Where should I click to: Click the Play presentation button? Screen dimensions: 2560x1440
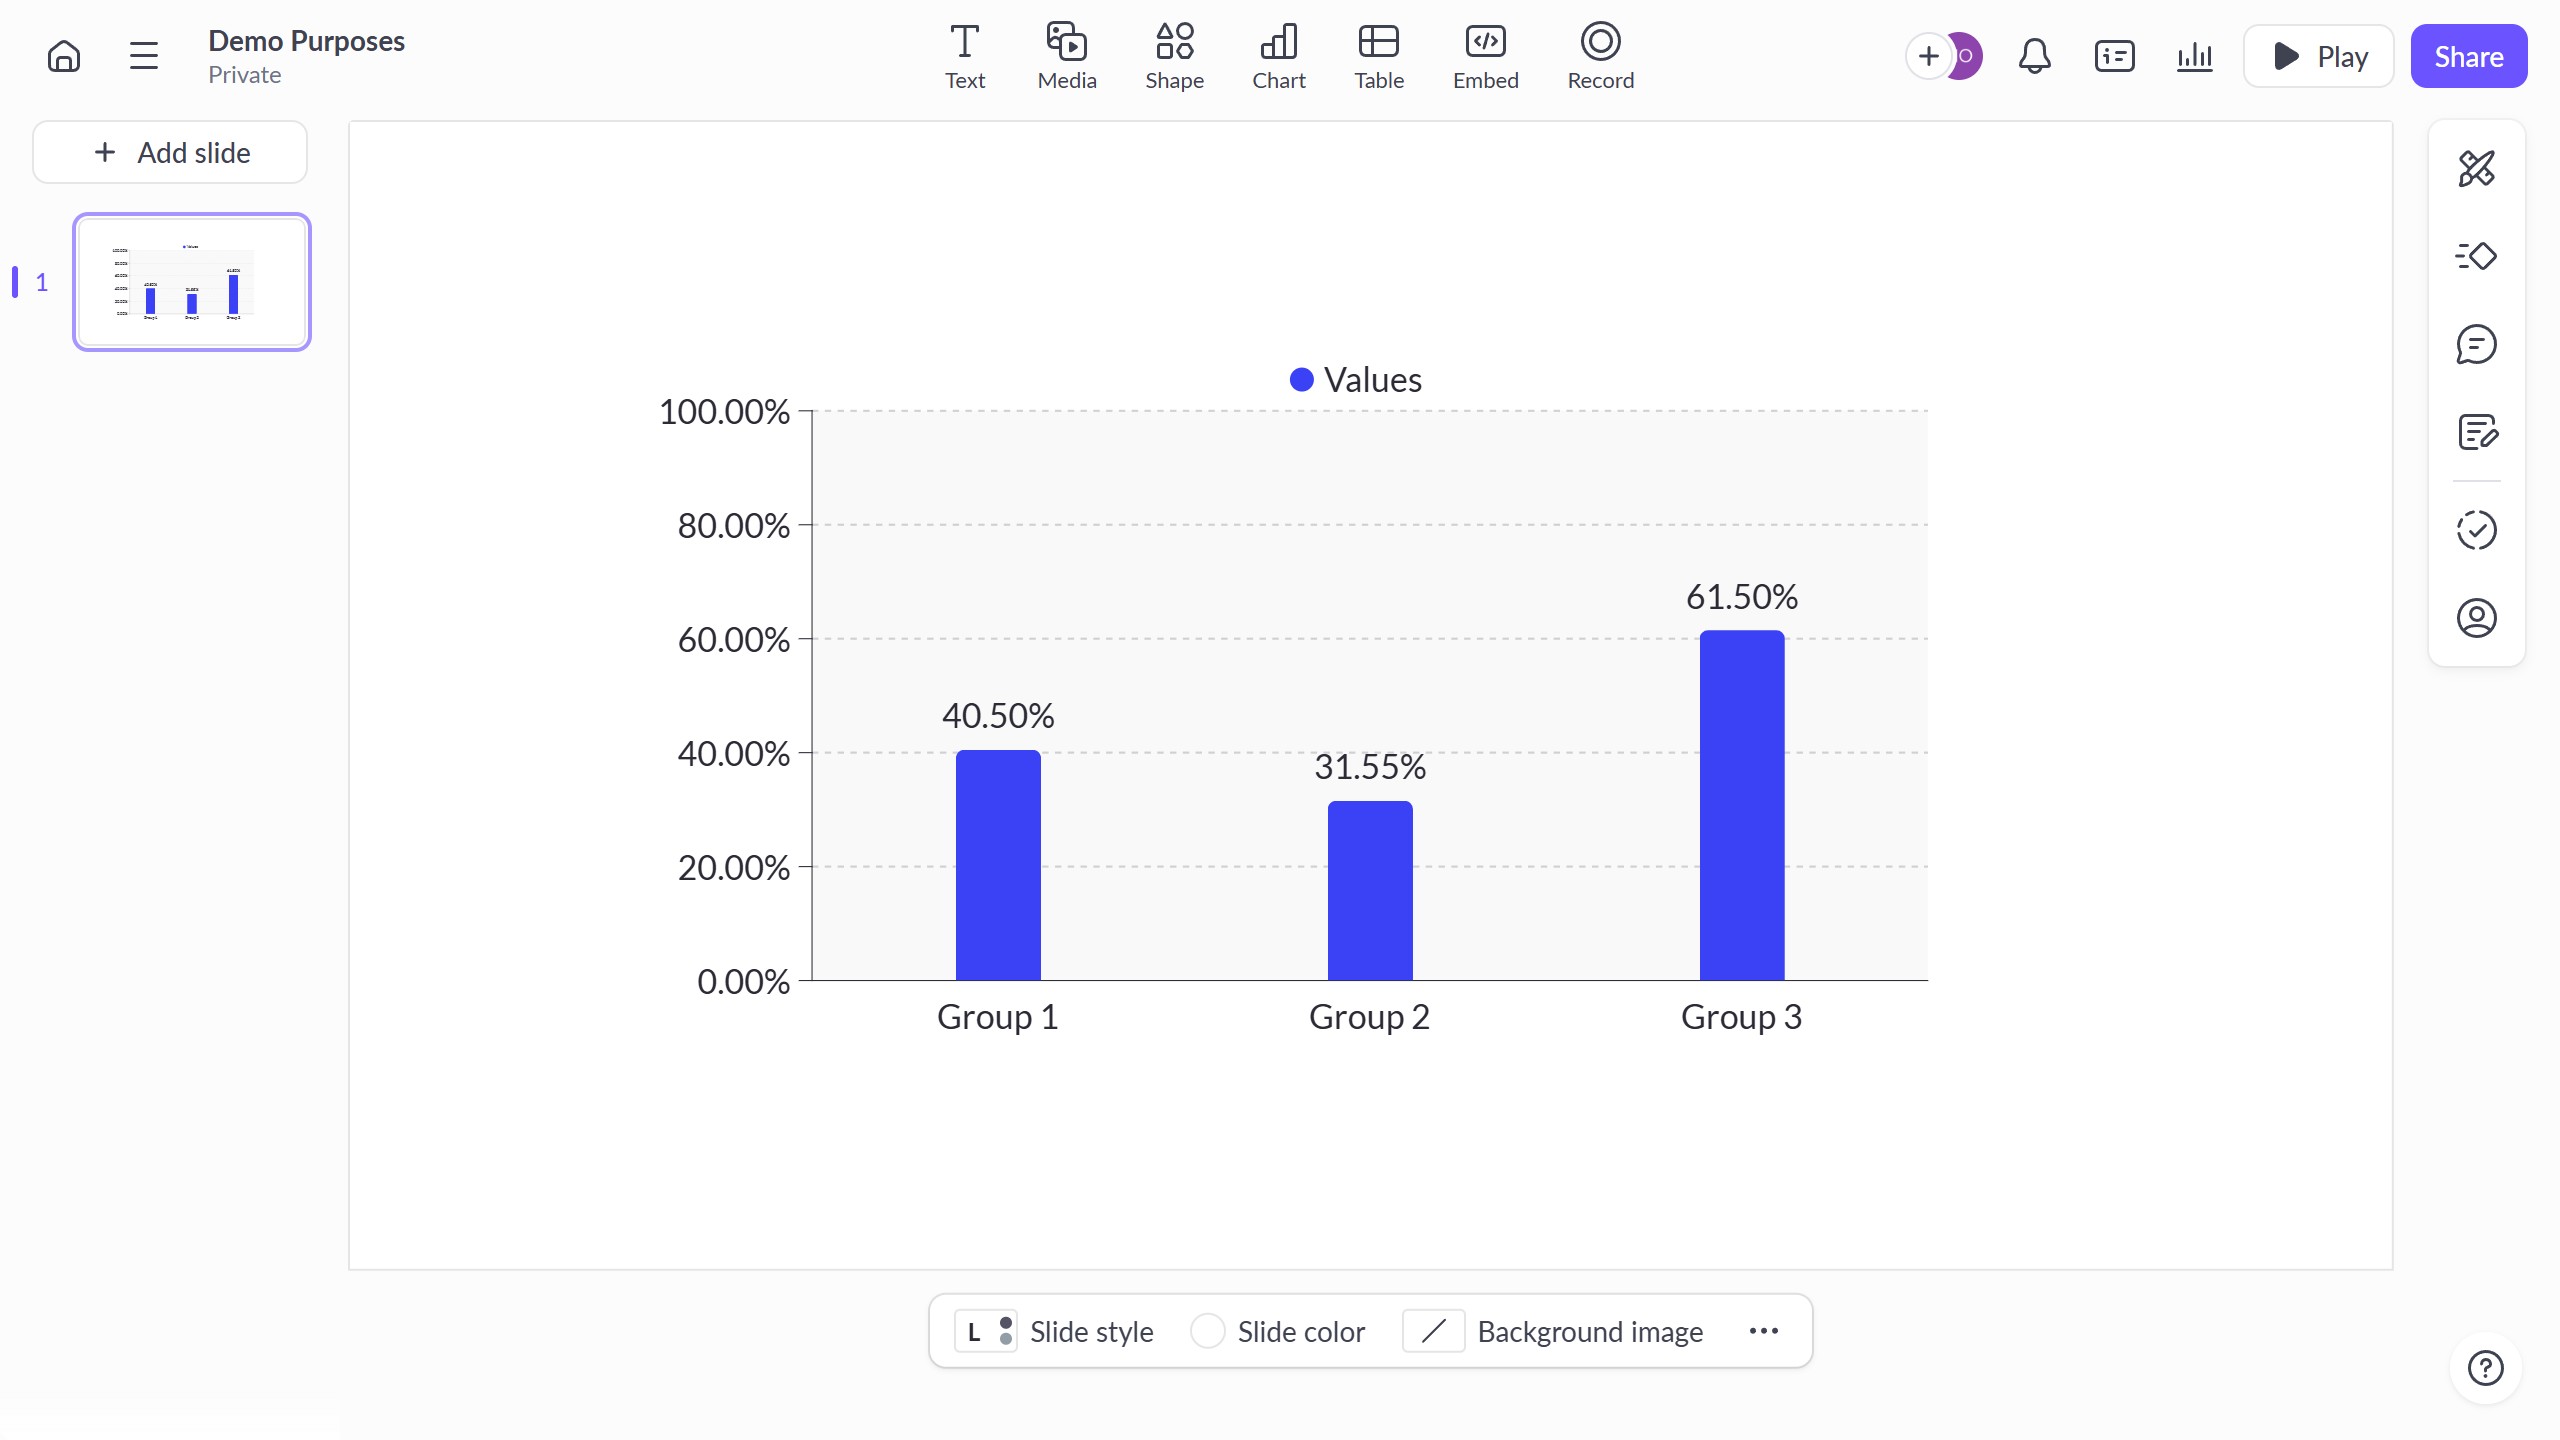[2318, 56]
